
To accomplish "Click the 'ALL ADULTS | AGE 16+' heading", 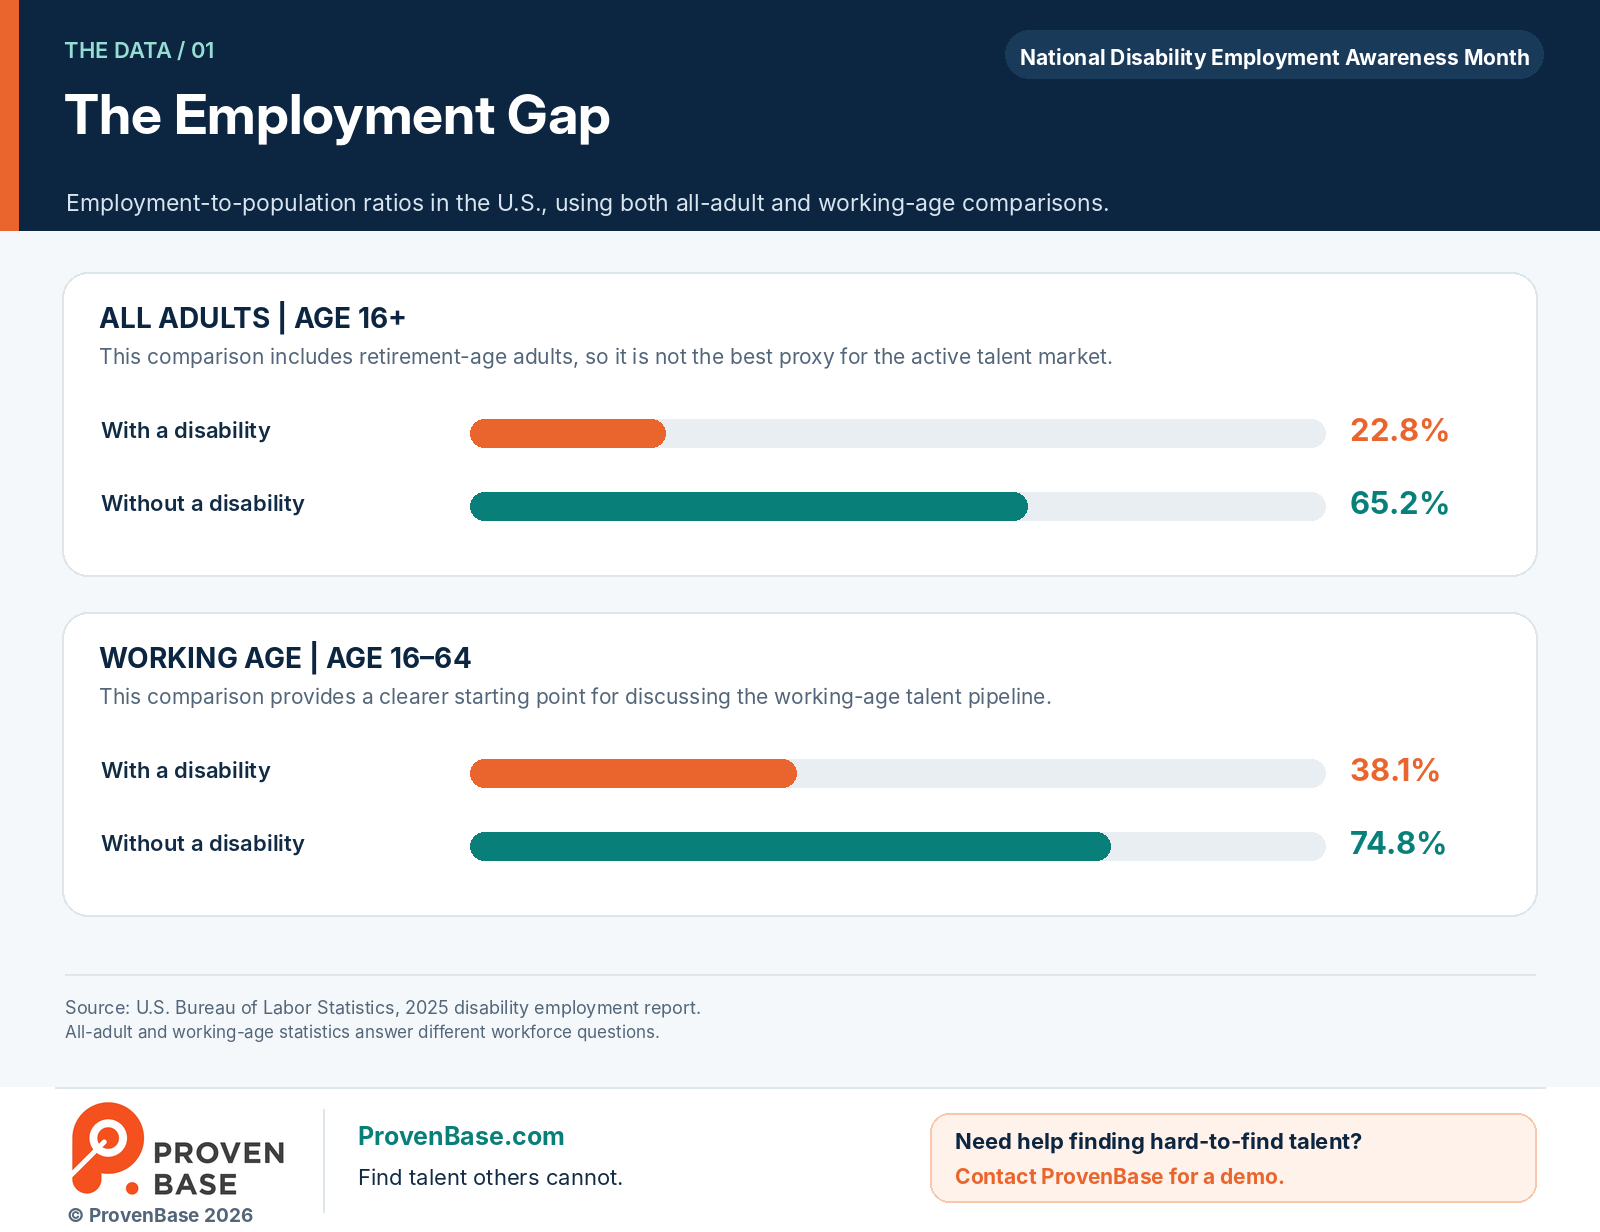I will tap(253, 318).
